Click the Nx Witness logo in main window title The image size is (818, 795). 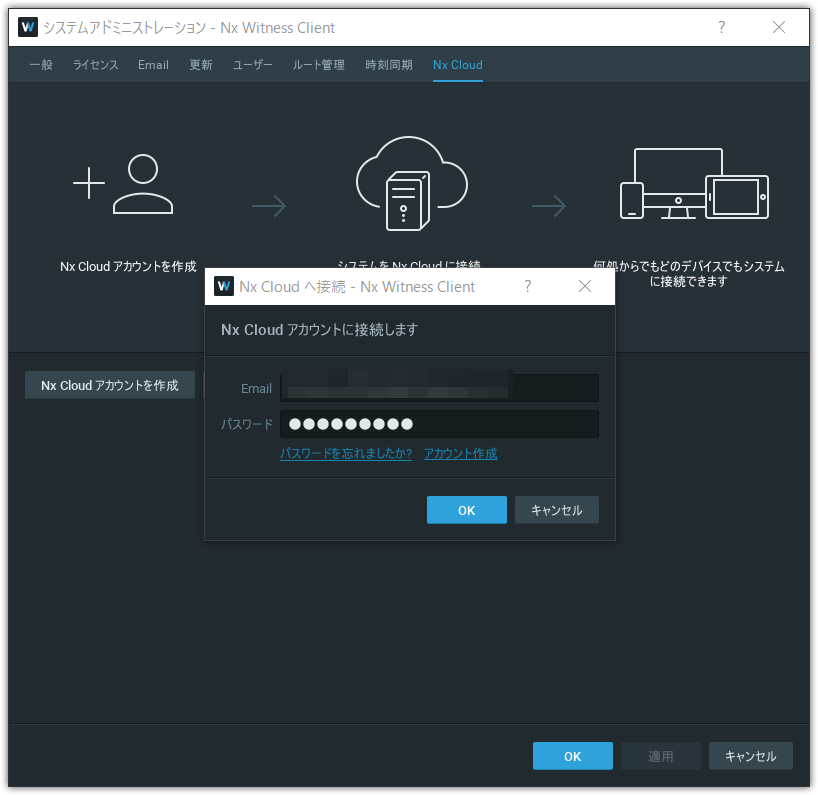(x=28, y=27)
